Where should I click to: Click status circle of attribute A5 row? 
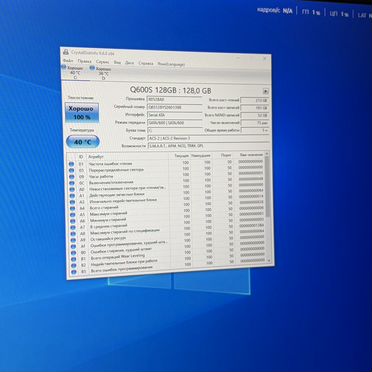(72, 215)
